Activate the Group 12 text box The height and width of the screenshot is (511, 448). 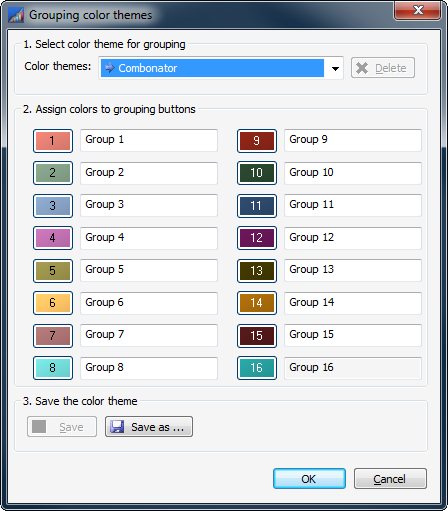pos(353,238)
